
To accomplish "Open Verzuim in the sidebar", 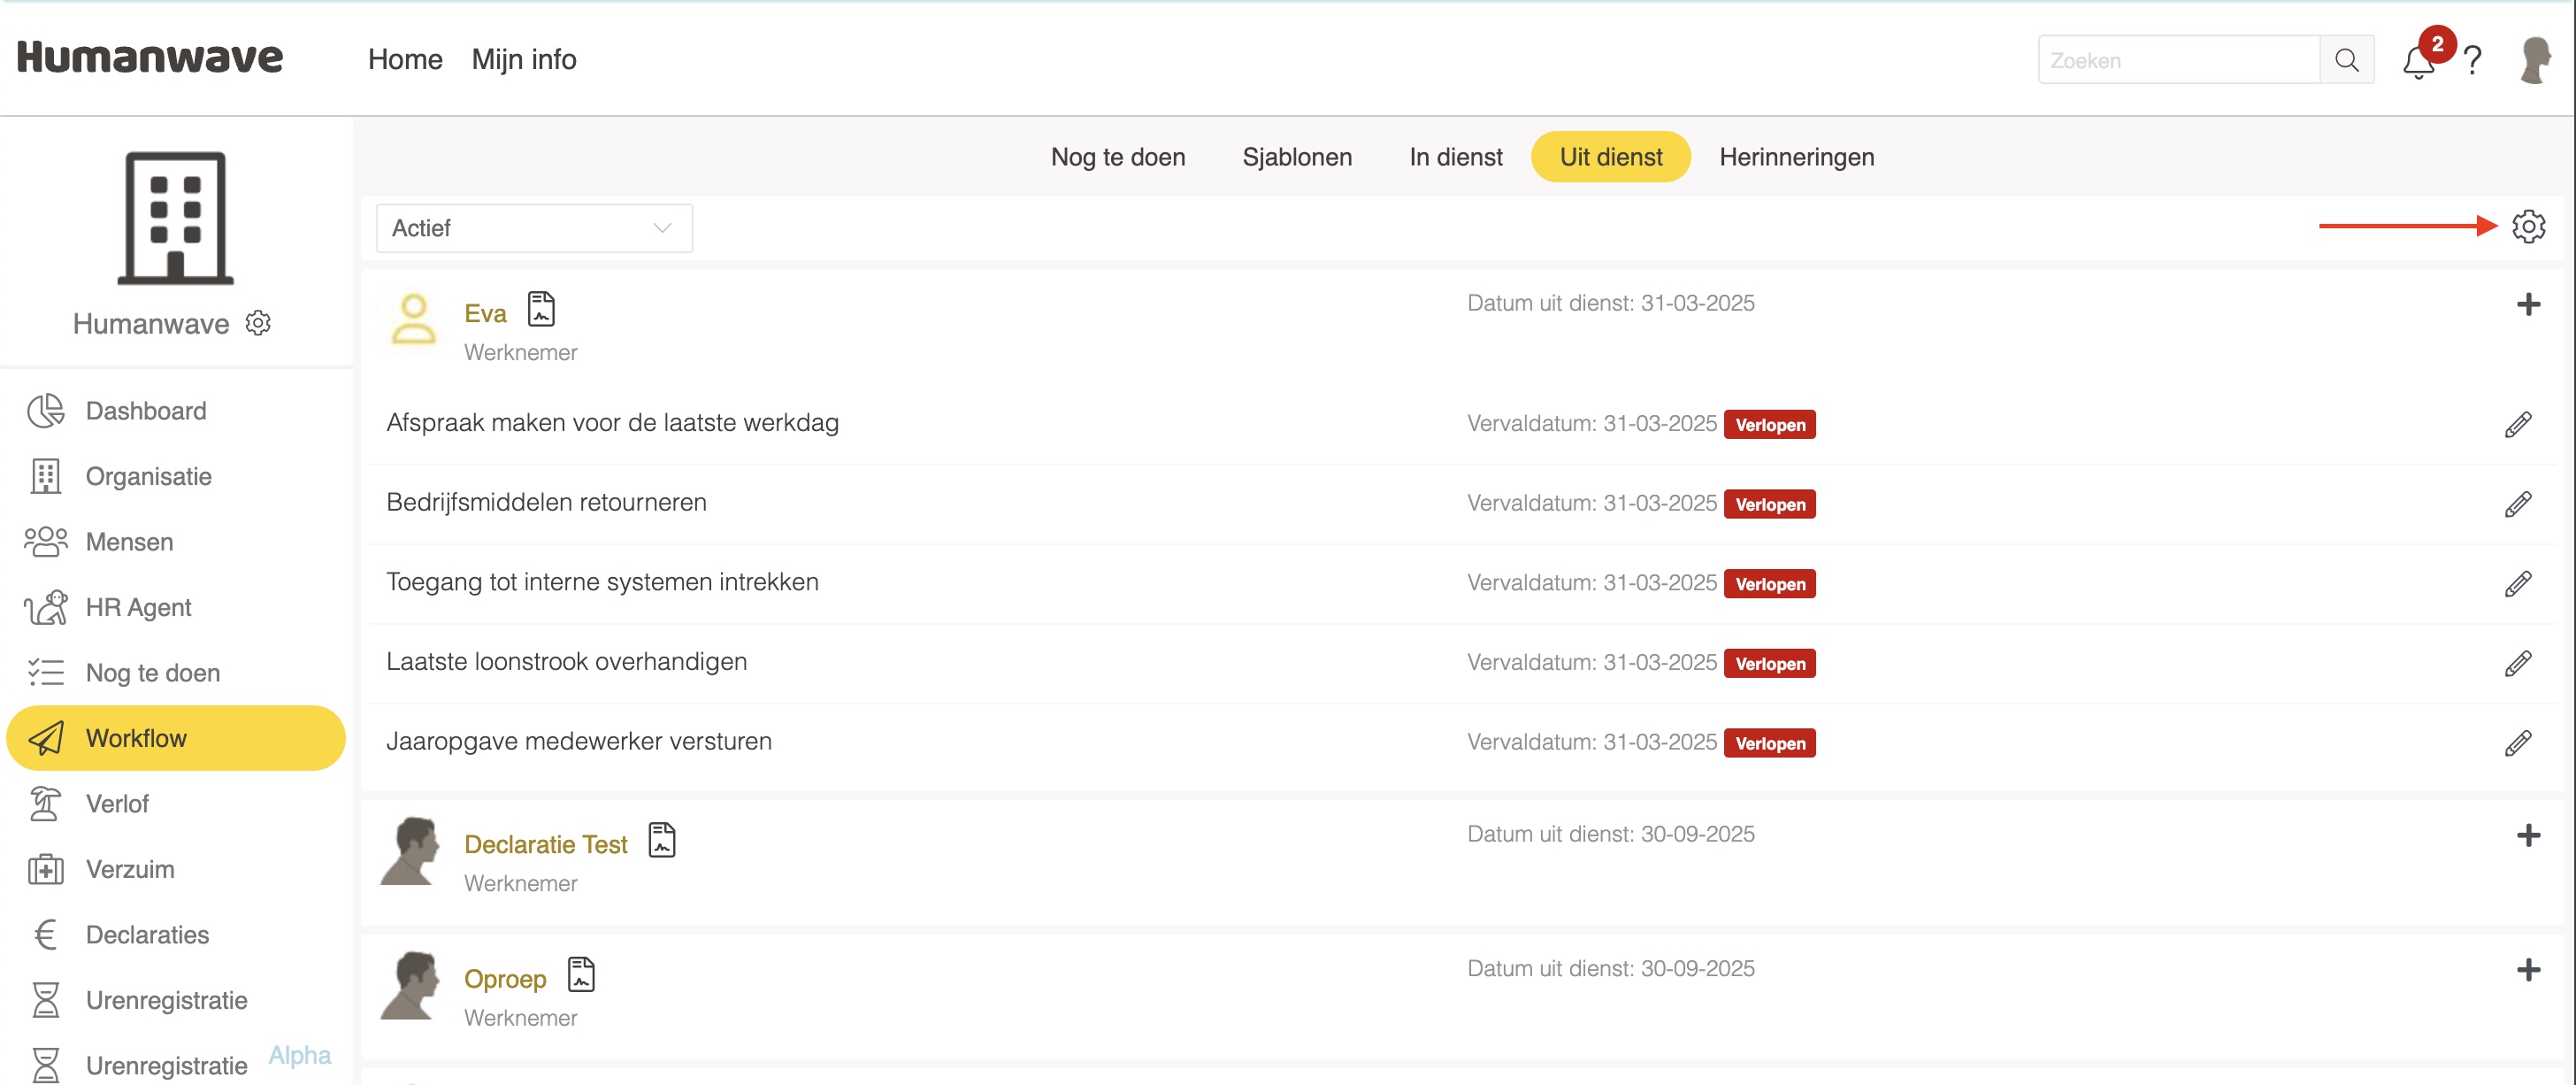I will point(176,869).
